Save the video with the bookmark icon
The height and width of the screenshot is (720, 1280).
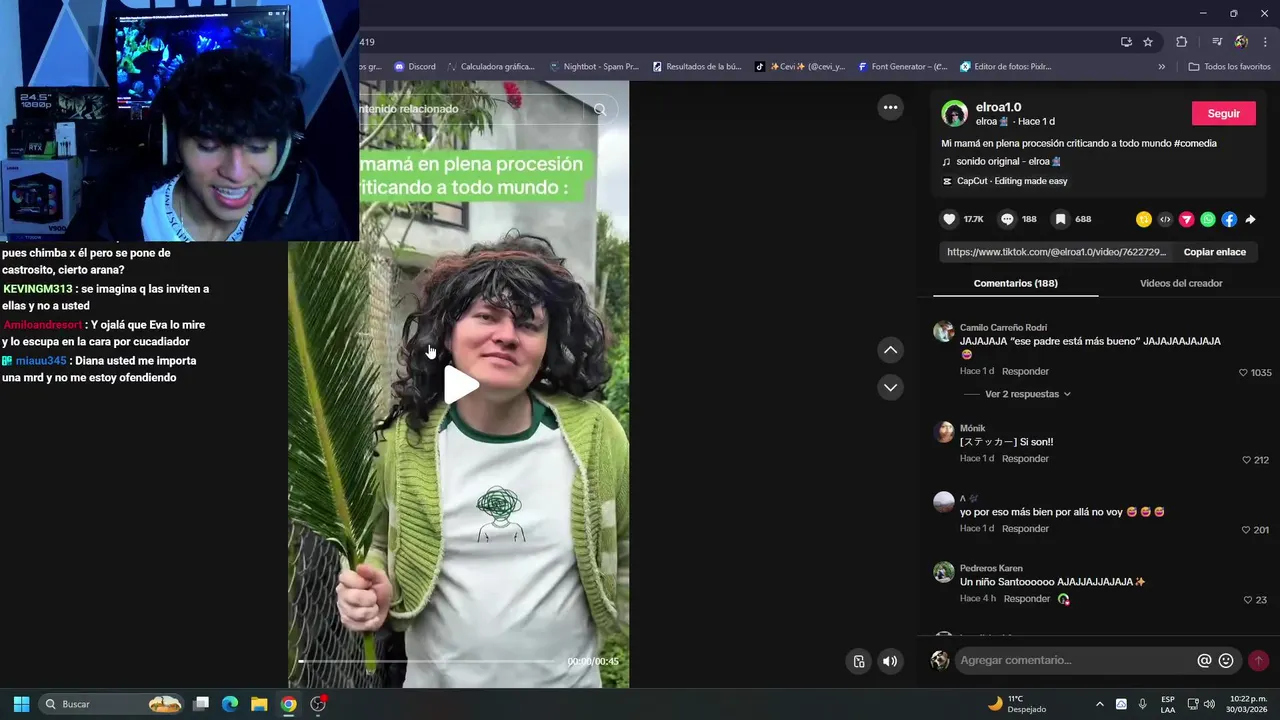point(1060,219)
